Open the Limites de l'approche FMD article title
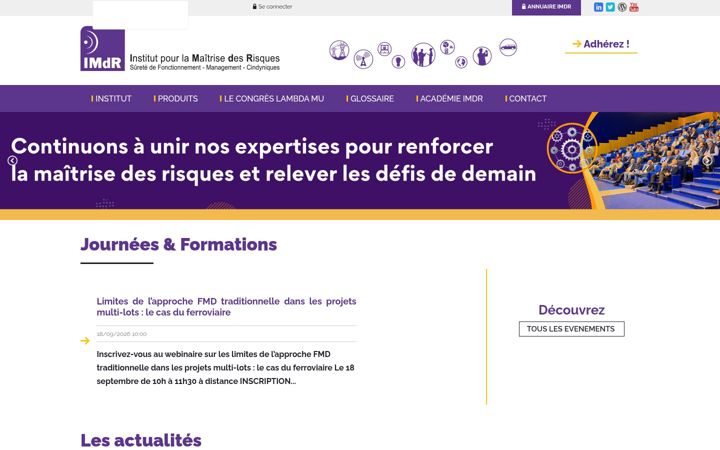Viewport: 720px width, 450px height. [226, 307]
